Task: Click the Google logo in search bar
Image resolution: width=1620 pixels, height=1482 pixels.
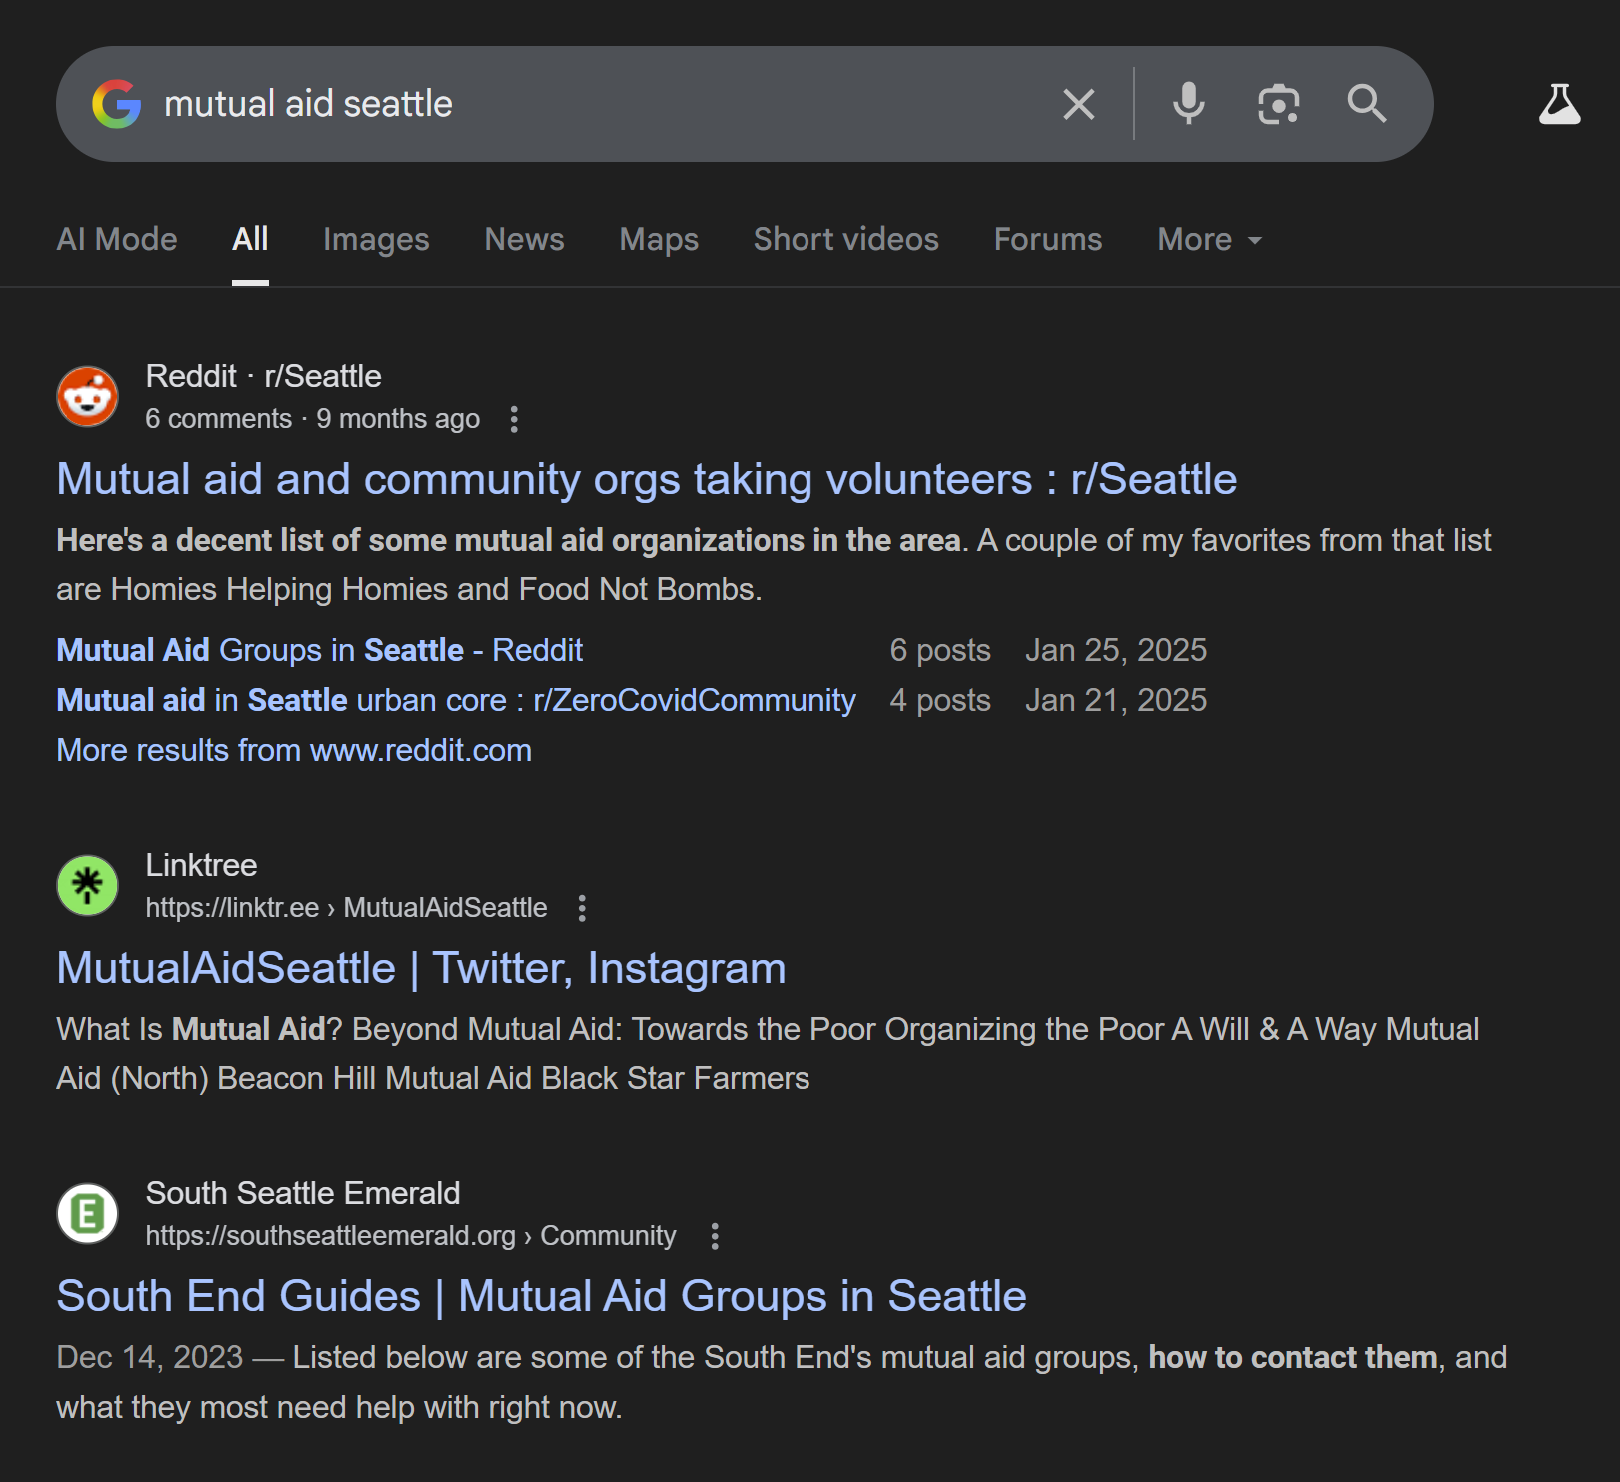Action: coord(117,104)
